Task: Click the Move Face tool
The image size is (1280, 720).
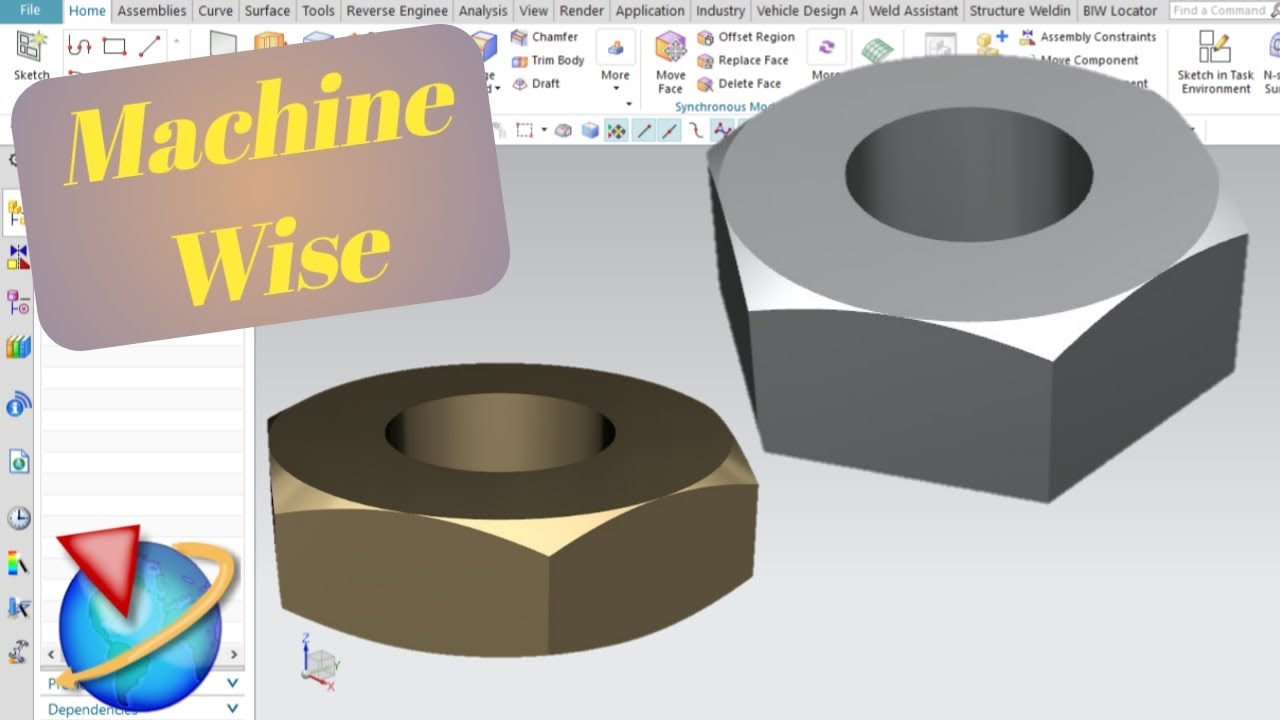Action: tap(670, 62)
